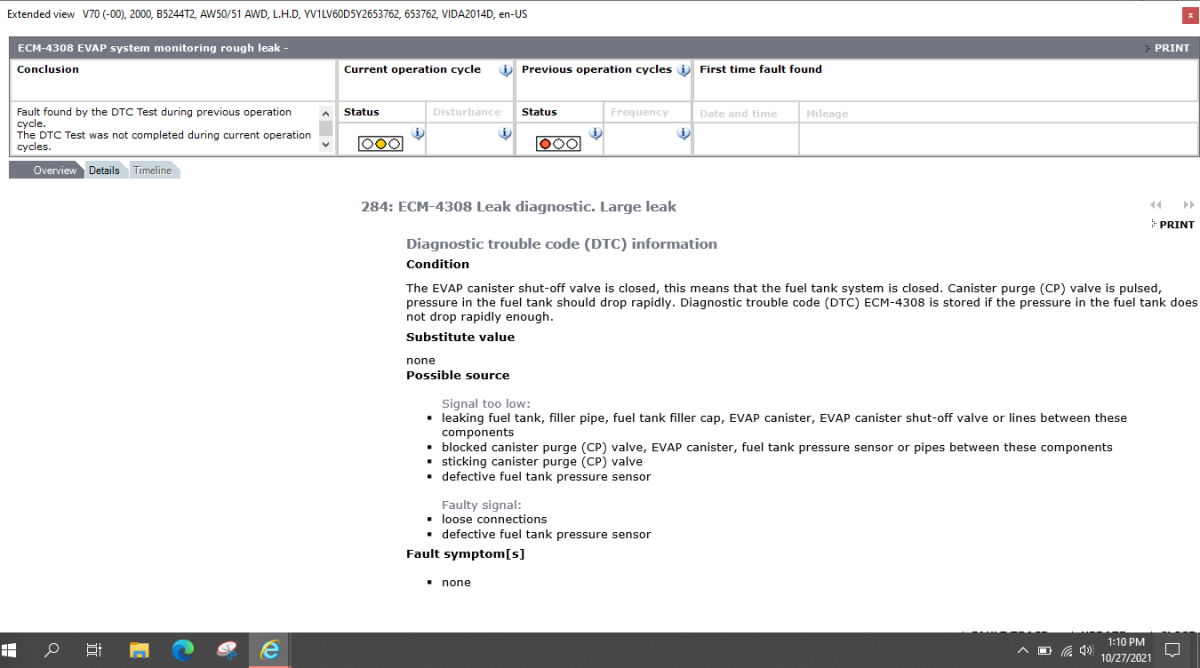Viewport: 1200px width, 668px height.
Task: Open Google Chrome from the taskbar
Action: click(x=182, y=649)
